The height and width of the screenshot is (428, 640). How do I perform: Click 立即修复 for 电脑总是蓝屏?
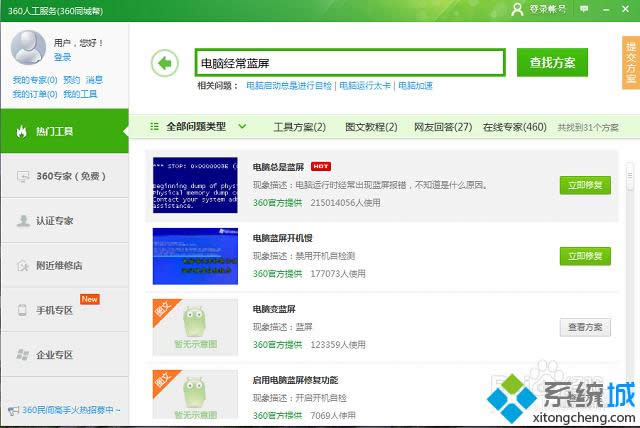click(584, 185)
